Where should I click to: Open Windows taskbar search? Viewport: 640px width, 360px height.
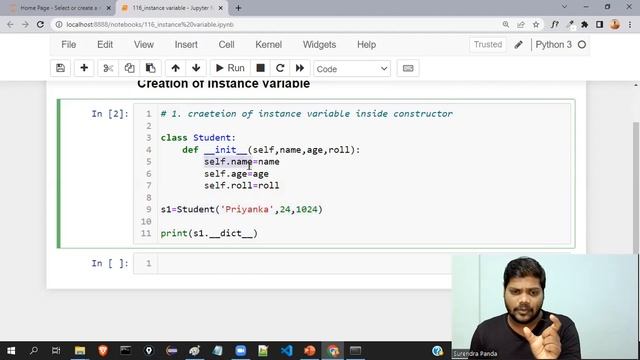34,351
